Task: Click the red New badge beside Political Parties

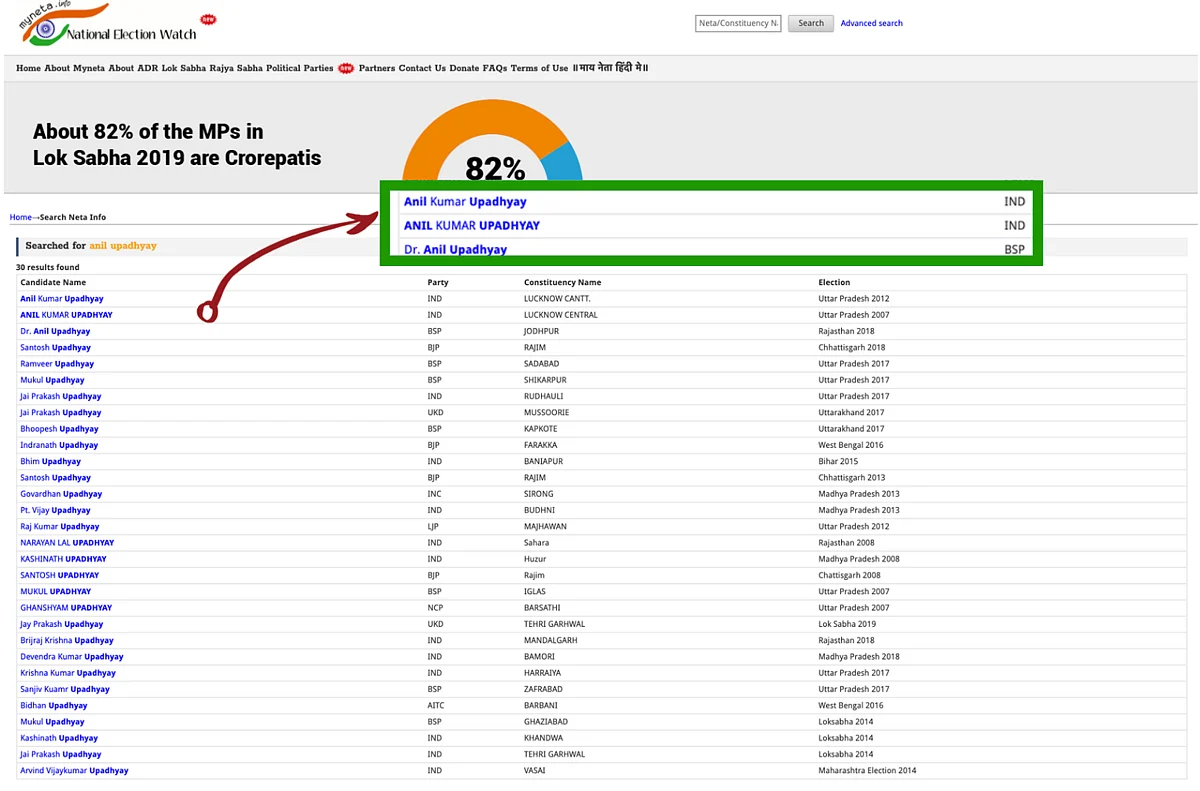Action: click(x=346, y=68)
